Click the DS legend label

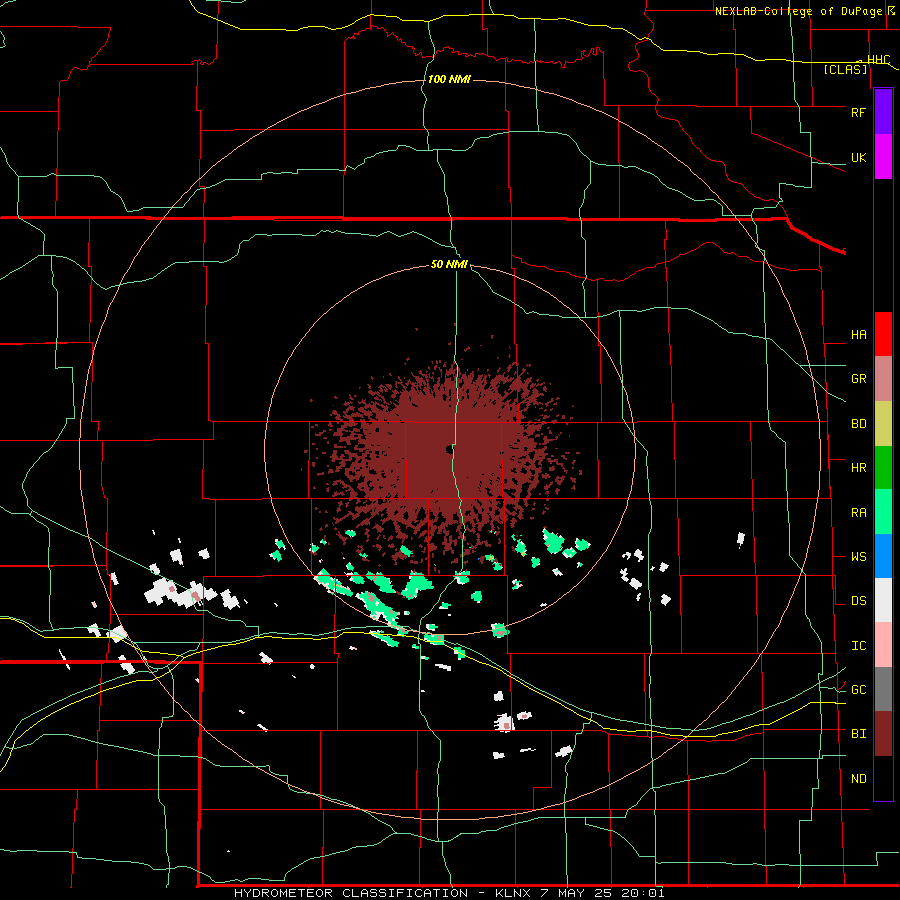(858, 601)
